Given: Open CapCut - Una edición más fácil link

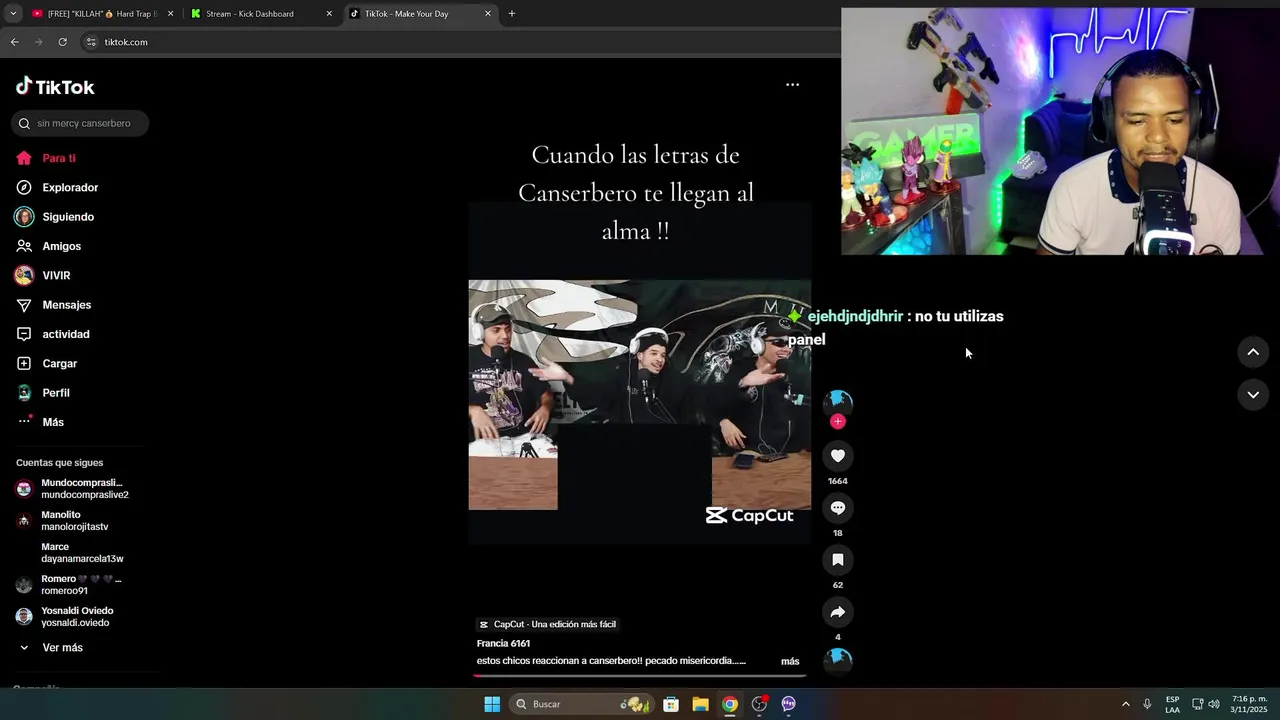Looking at the screenshot, I should pos(547,624).
